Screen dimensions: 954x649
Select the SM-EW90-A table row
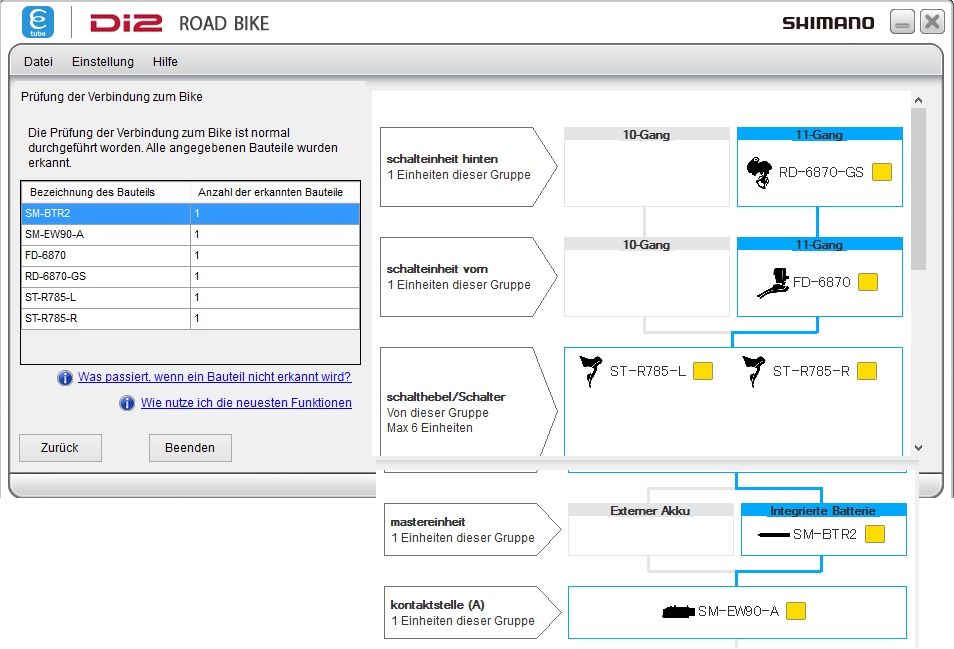[190, 235]
